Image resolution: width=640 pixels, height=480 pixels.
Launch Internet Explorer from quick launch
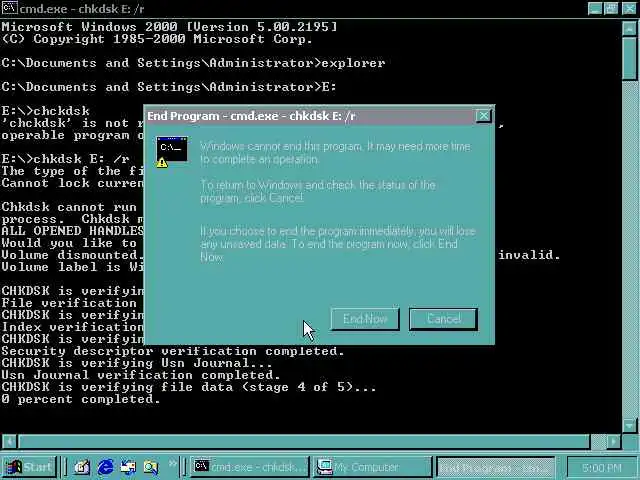pos(106,467)
